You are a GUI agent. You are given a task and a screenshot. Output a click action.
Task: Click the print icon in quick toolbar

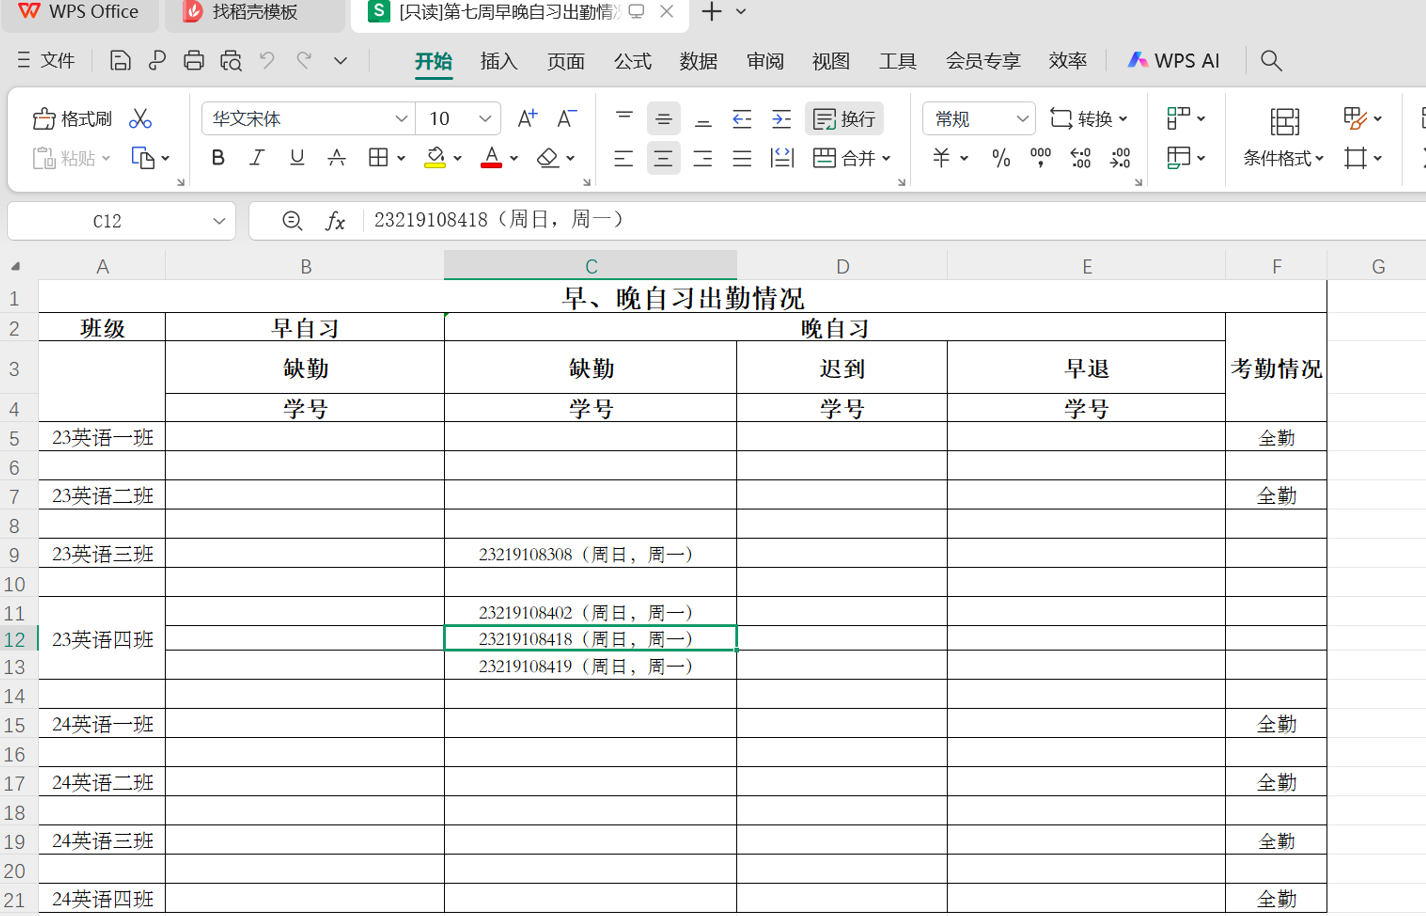(x=194, y=61)
